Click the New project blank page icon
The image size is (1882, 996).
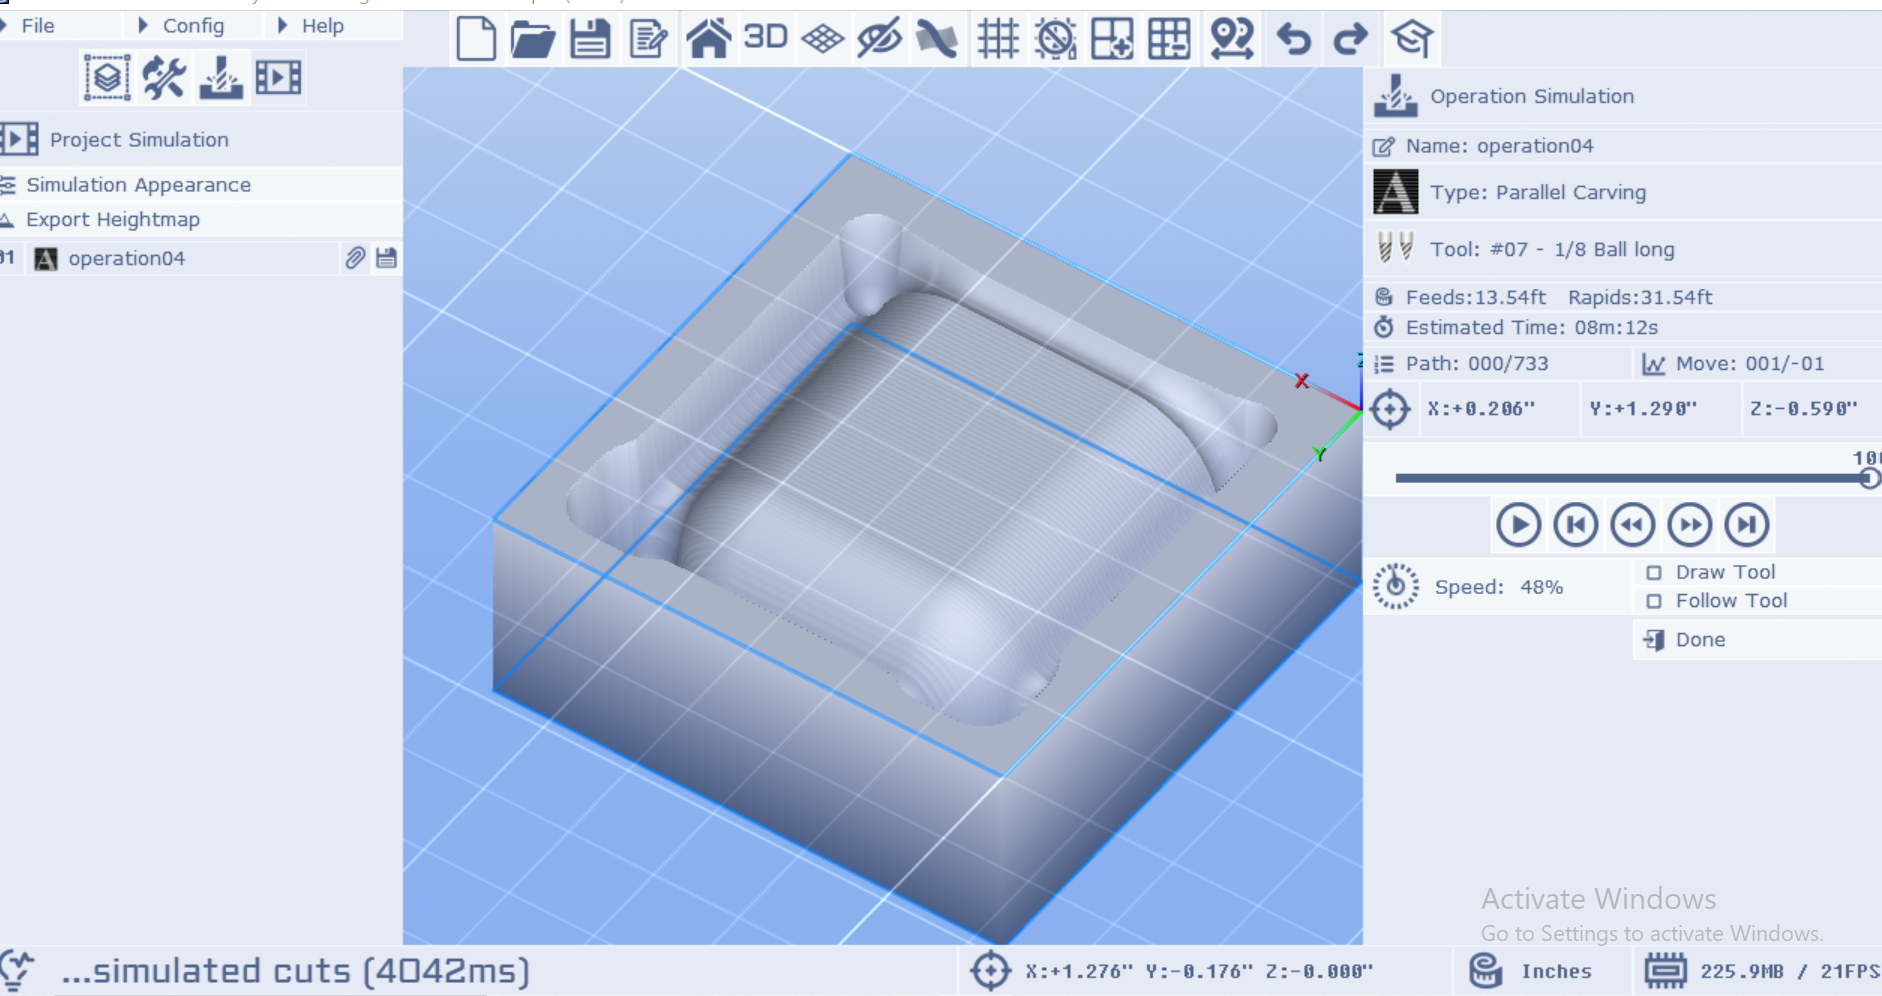click(x=476, y=39)
